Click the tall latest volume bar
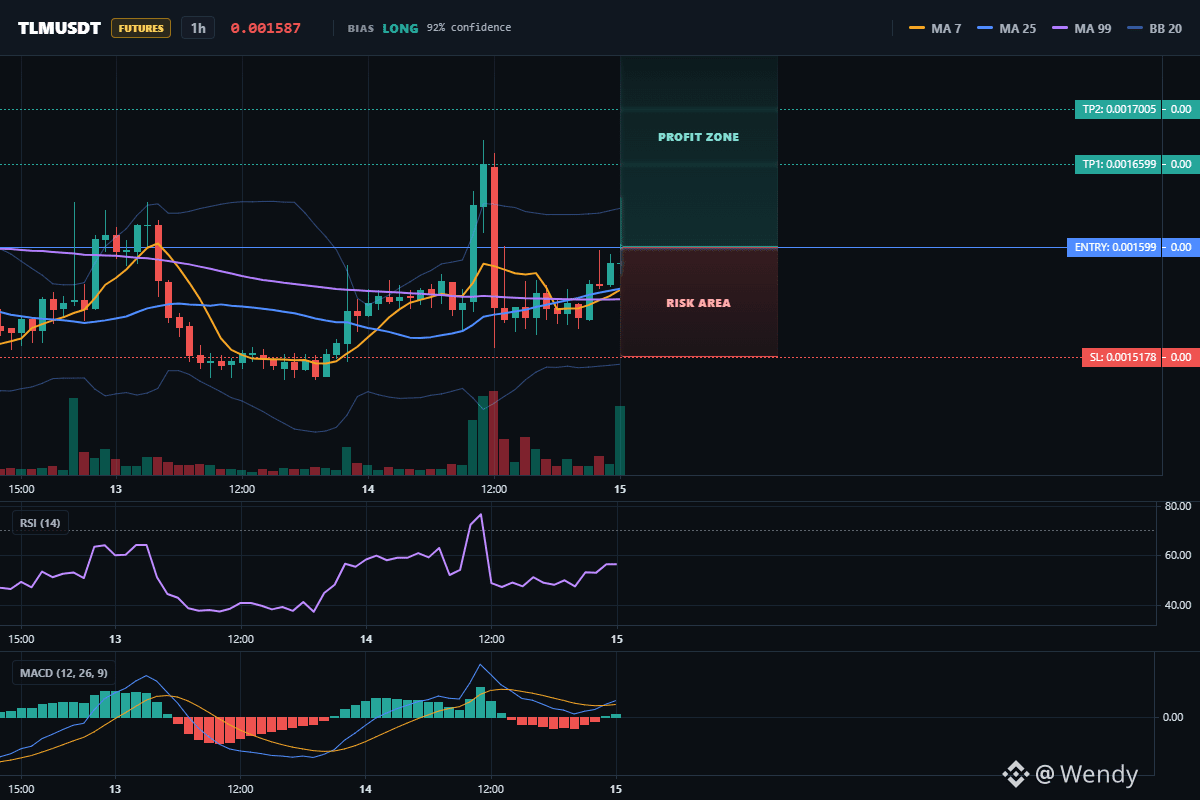1200x800 pixels. click(620, 440)
